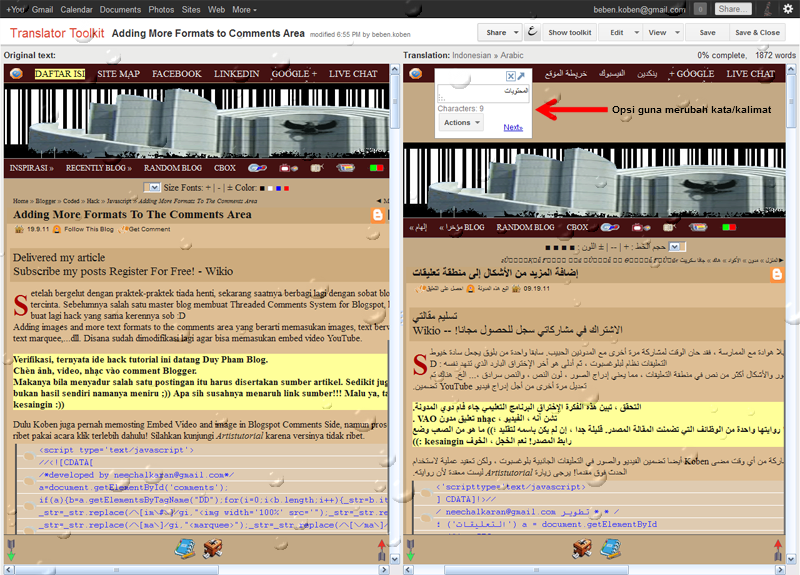Open the Edit dropdown menu
This screenshot has height=575, width=800.
(x=622, y=32)
